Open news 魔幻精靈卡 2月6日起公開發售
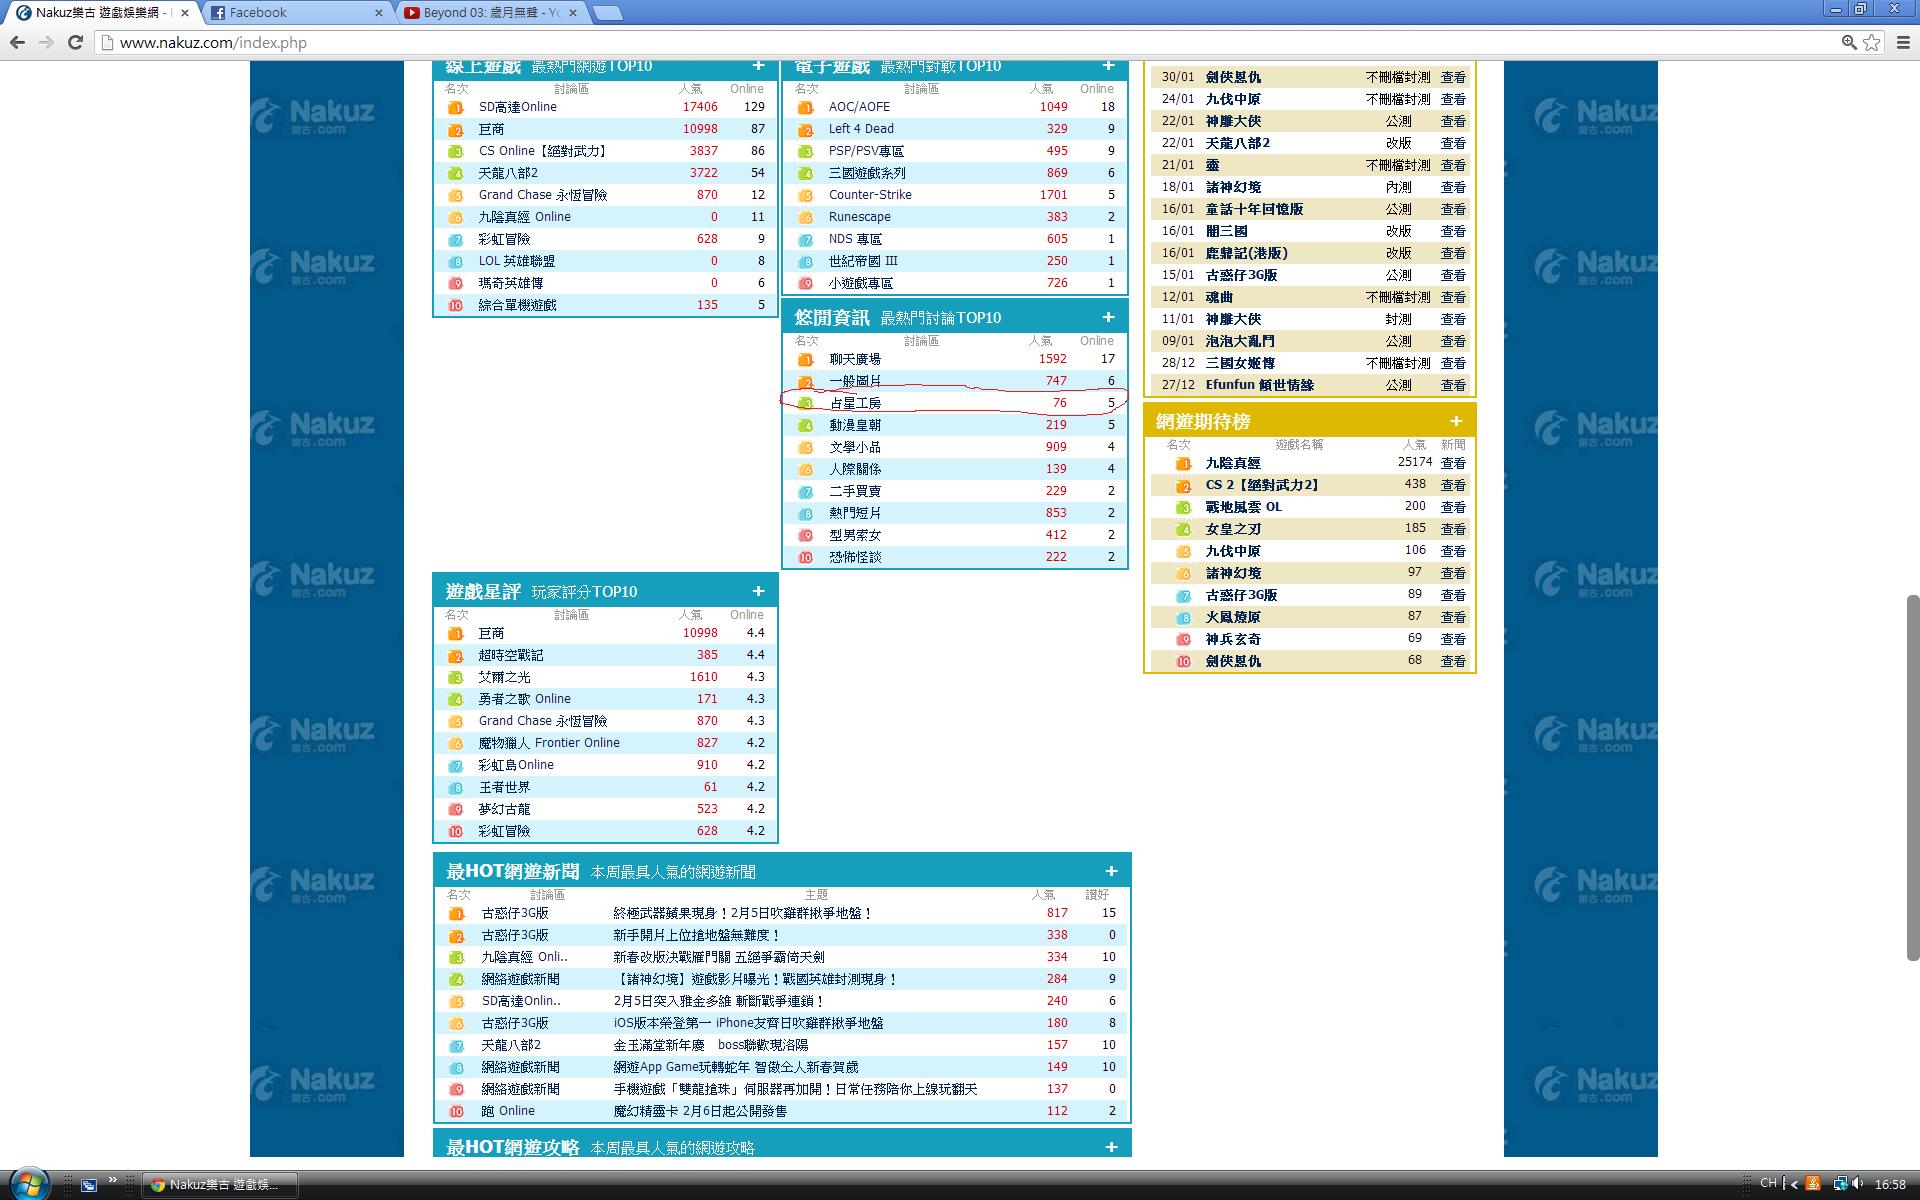 [x=700, y=1111]
